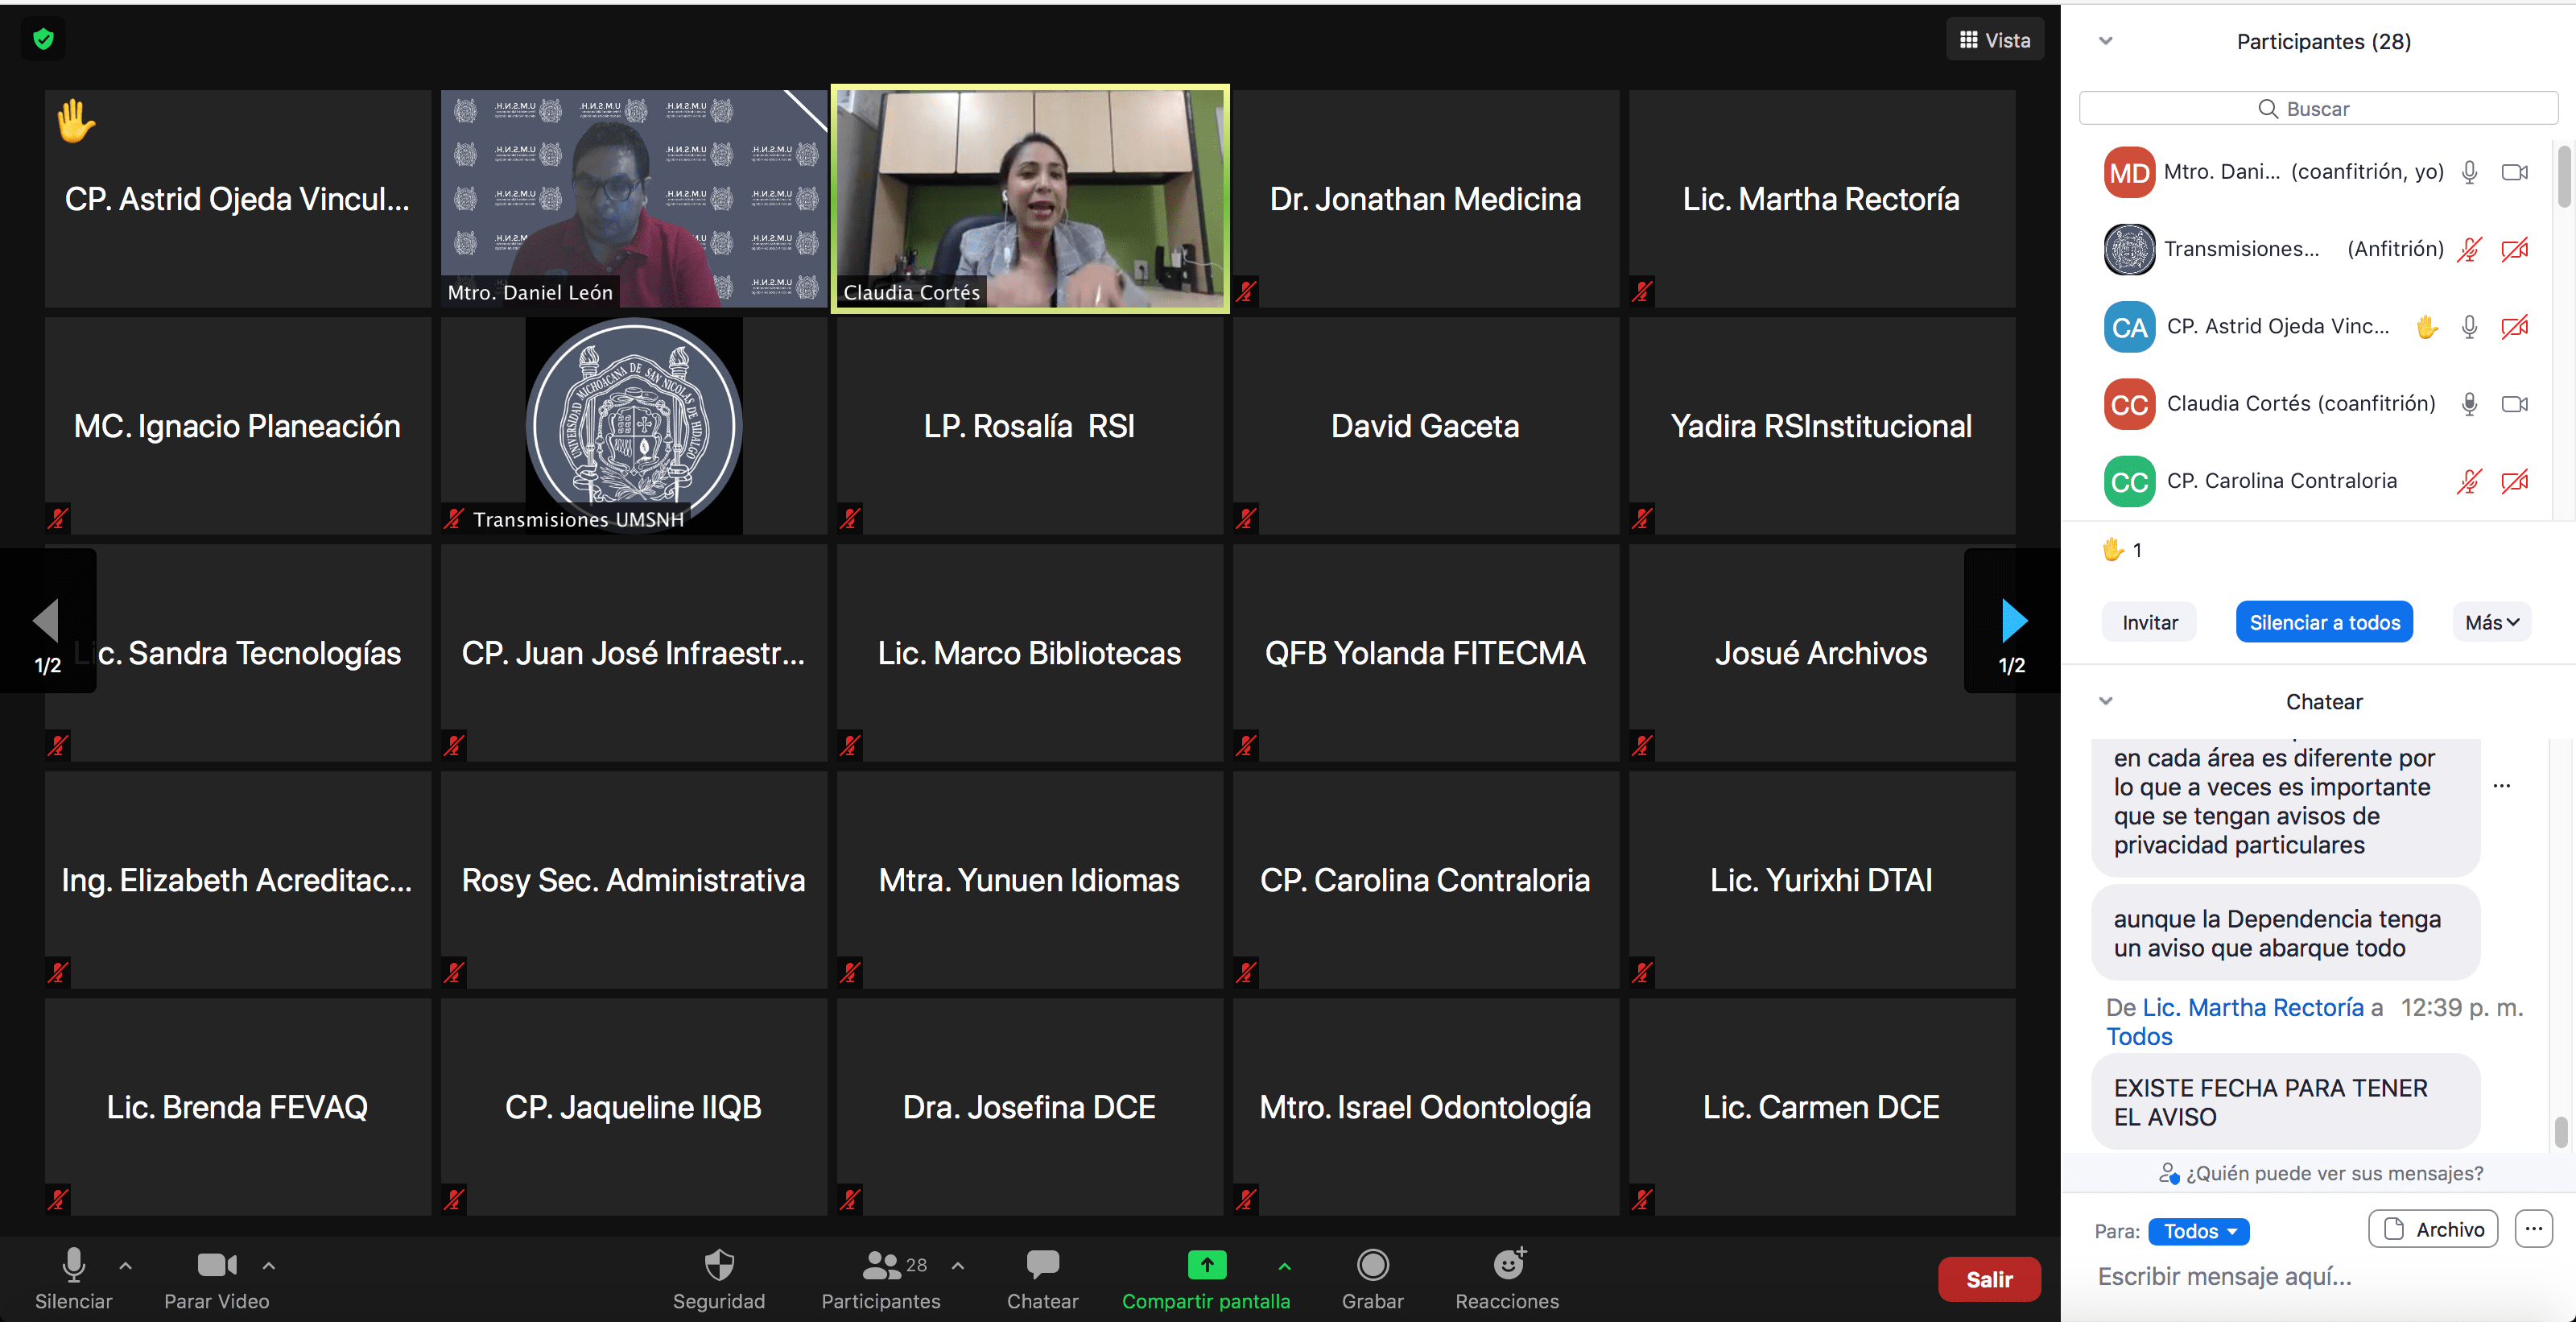Toggle Mtro. Dani... microphone in participants list
This screenshot has width=2576, height=1322.
(2469, 172)
